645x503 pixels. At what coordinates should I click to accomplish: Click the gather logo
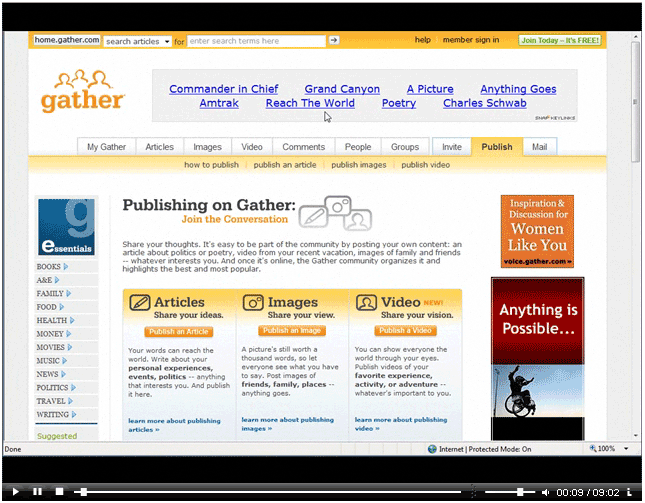[x=82, y=91]
